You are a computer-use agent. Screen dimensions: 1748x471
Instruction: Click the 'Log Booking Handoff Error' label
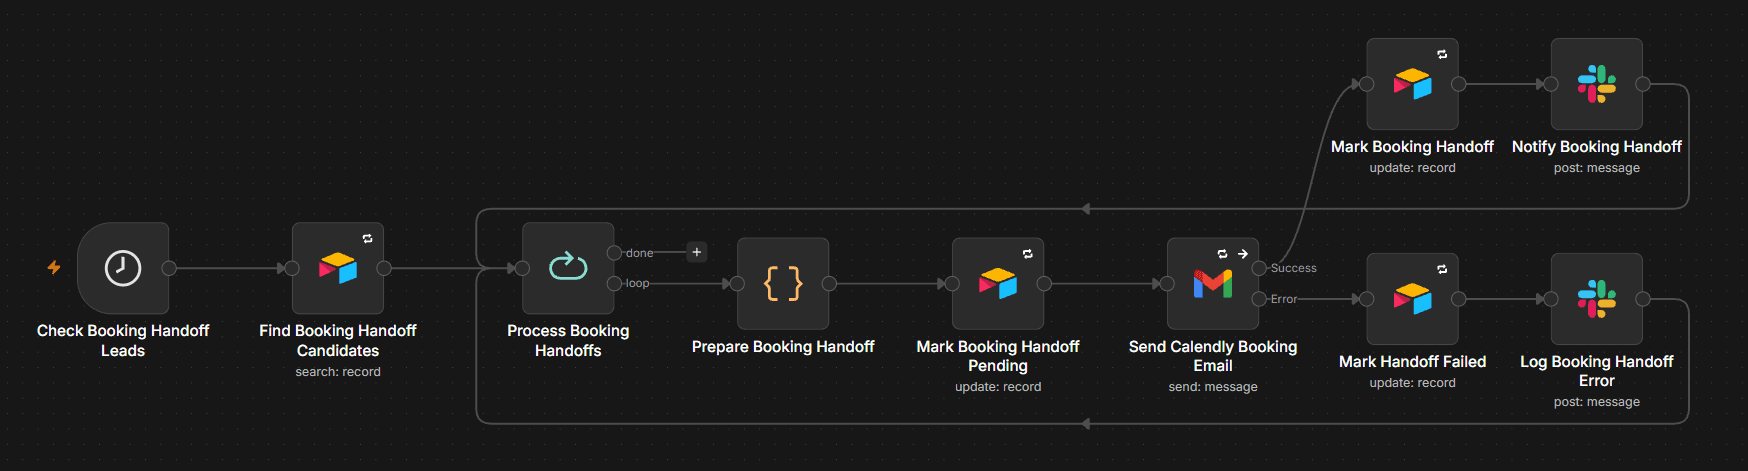coord(1597,371)
